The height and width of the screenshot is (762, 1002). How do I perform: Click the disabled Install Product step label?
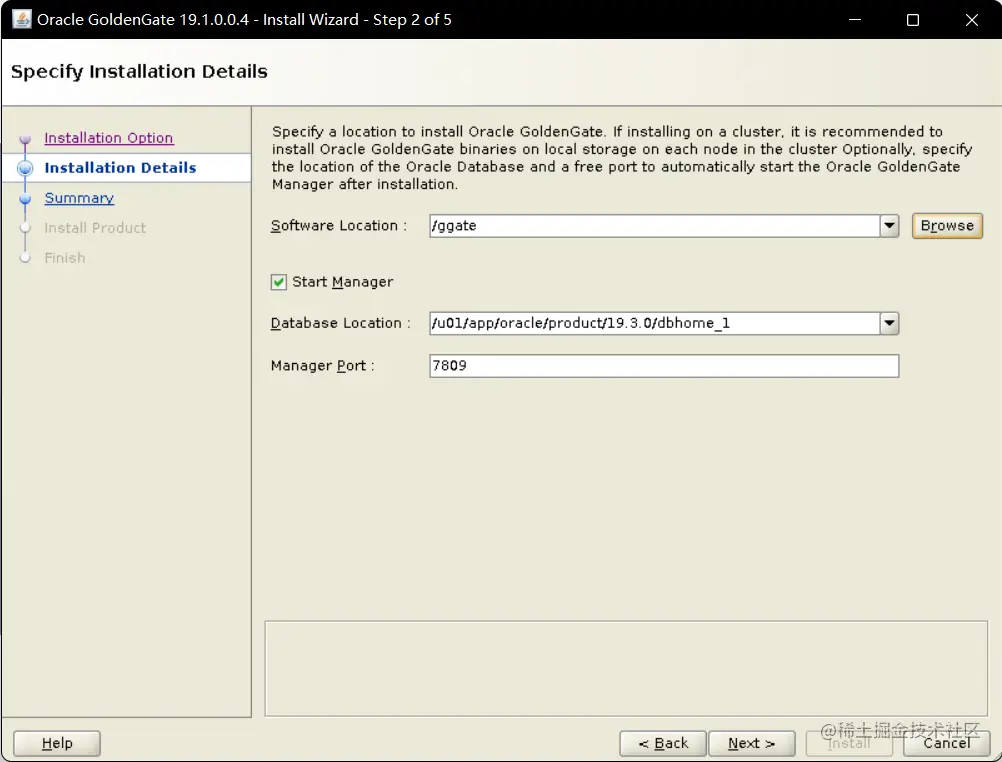click(95, 228)
